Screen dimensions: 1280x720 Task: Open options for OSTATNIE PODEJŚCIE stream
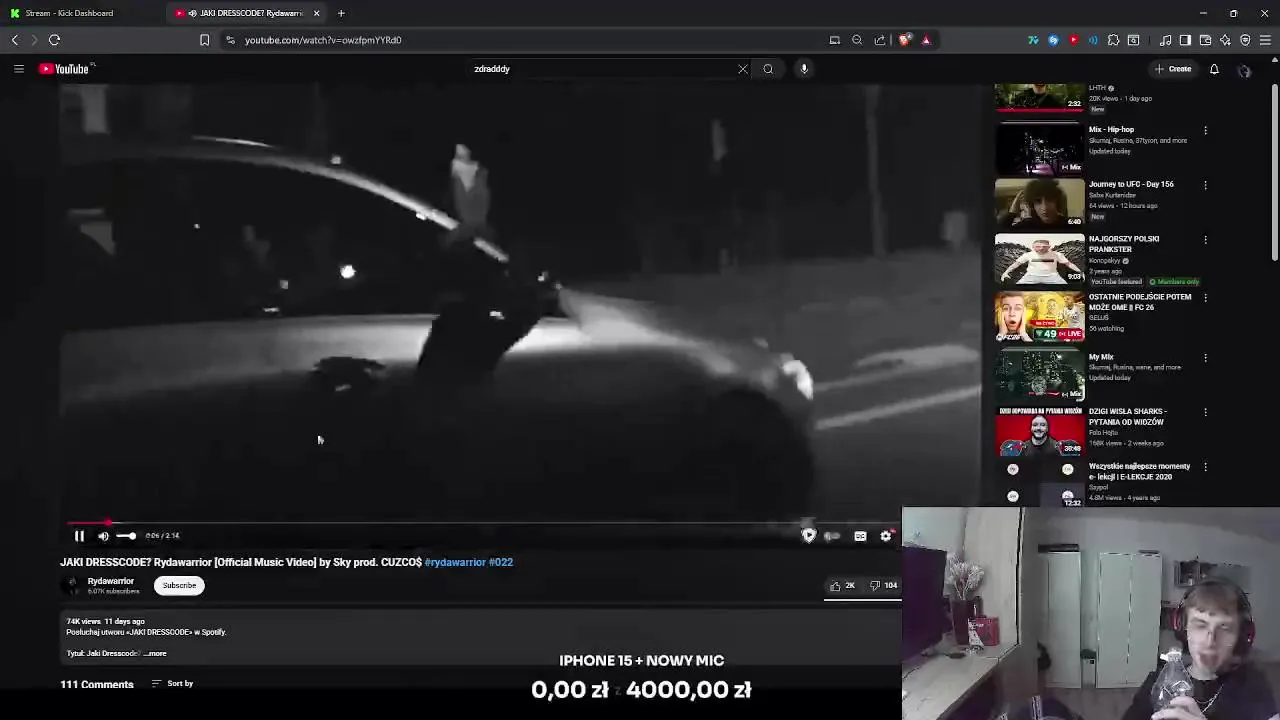click(x=1206, y=298)
